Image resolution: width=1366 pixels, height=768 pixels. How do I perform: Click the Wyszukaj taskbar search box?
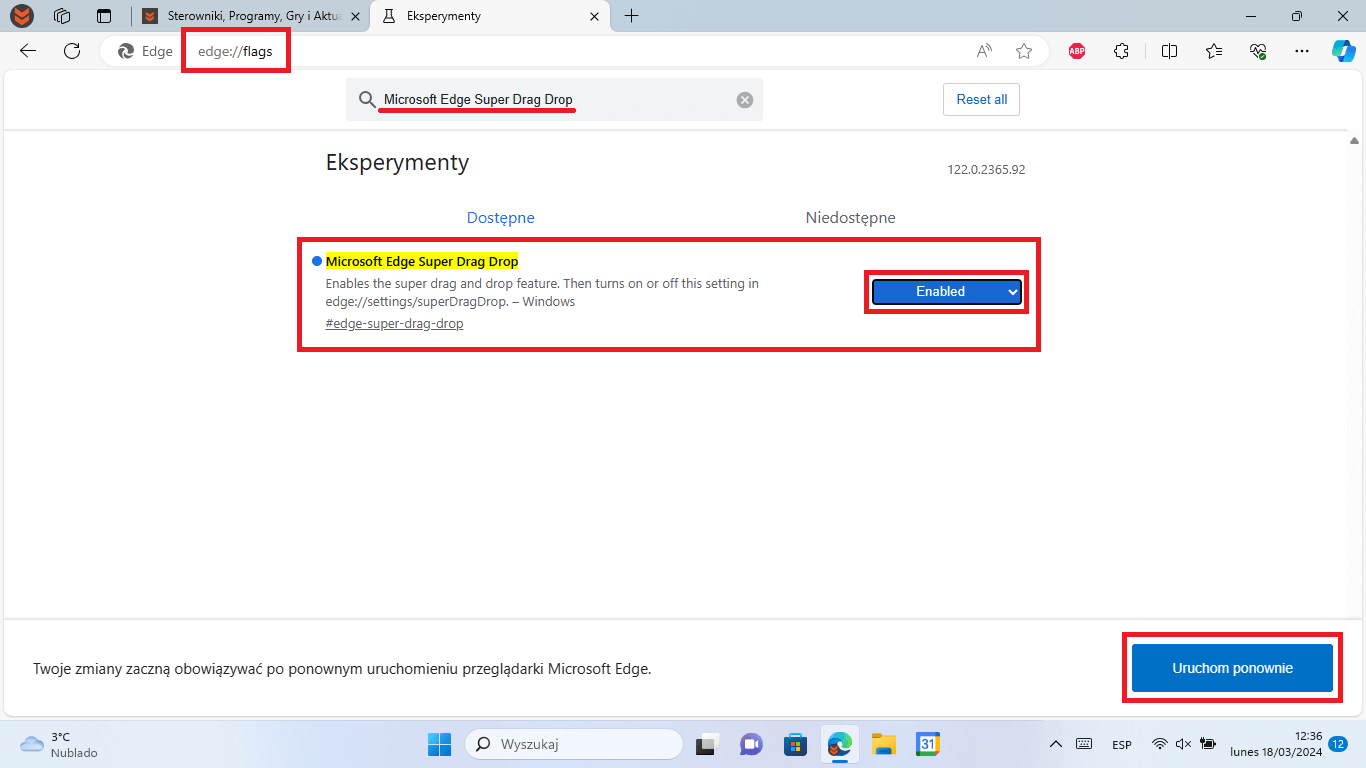tap(574, 744)
